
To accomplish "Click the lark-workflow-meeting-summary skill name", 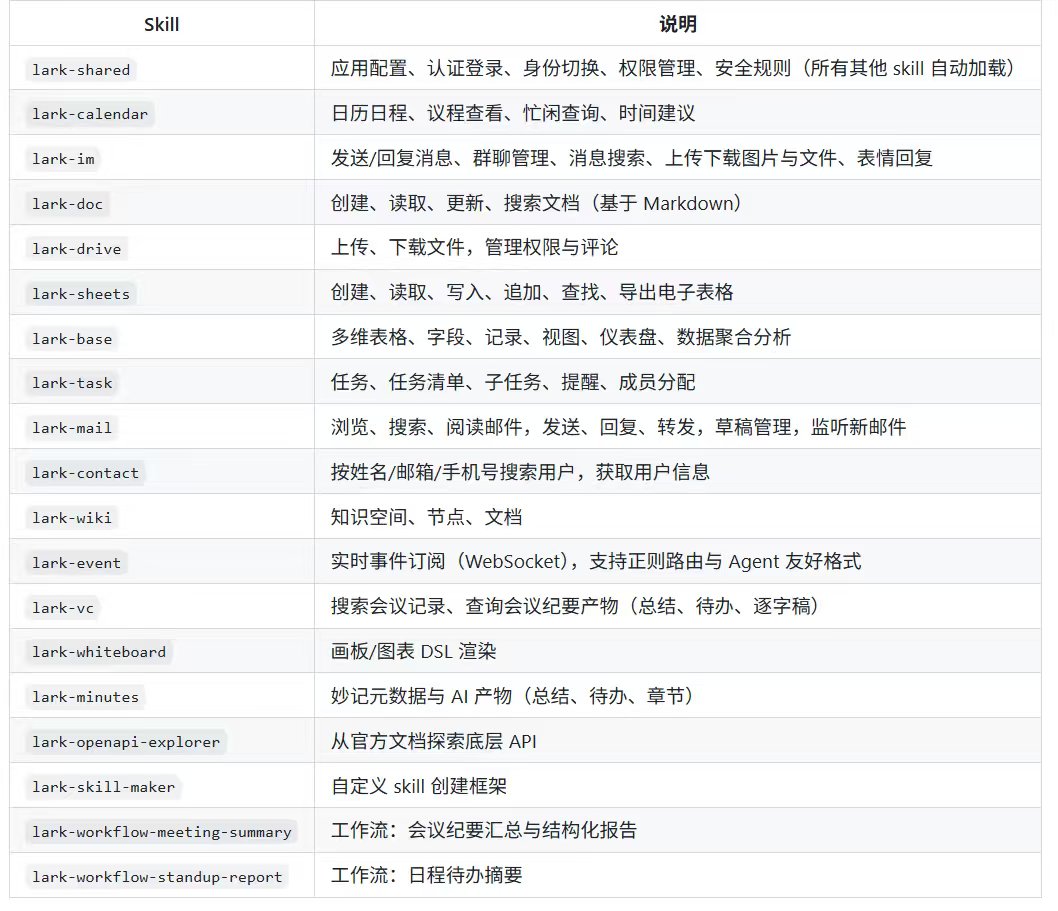I will point(162,832).
